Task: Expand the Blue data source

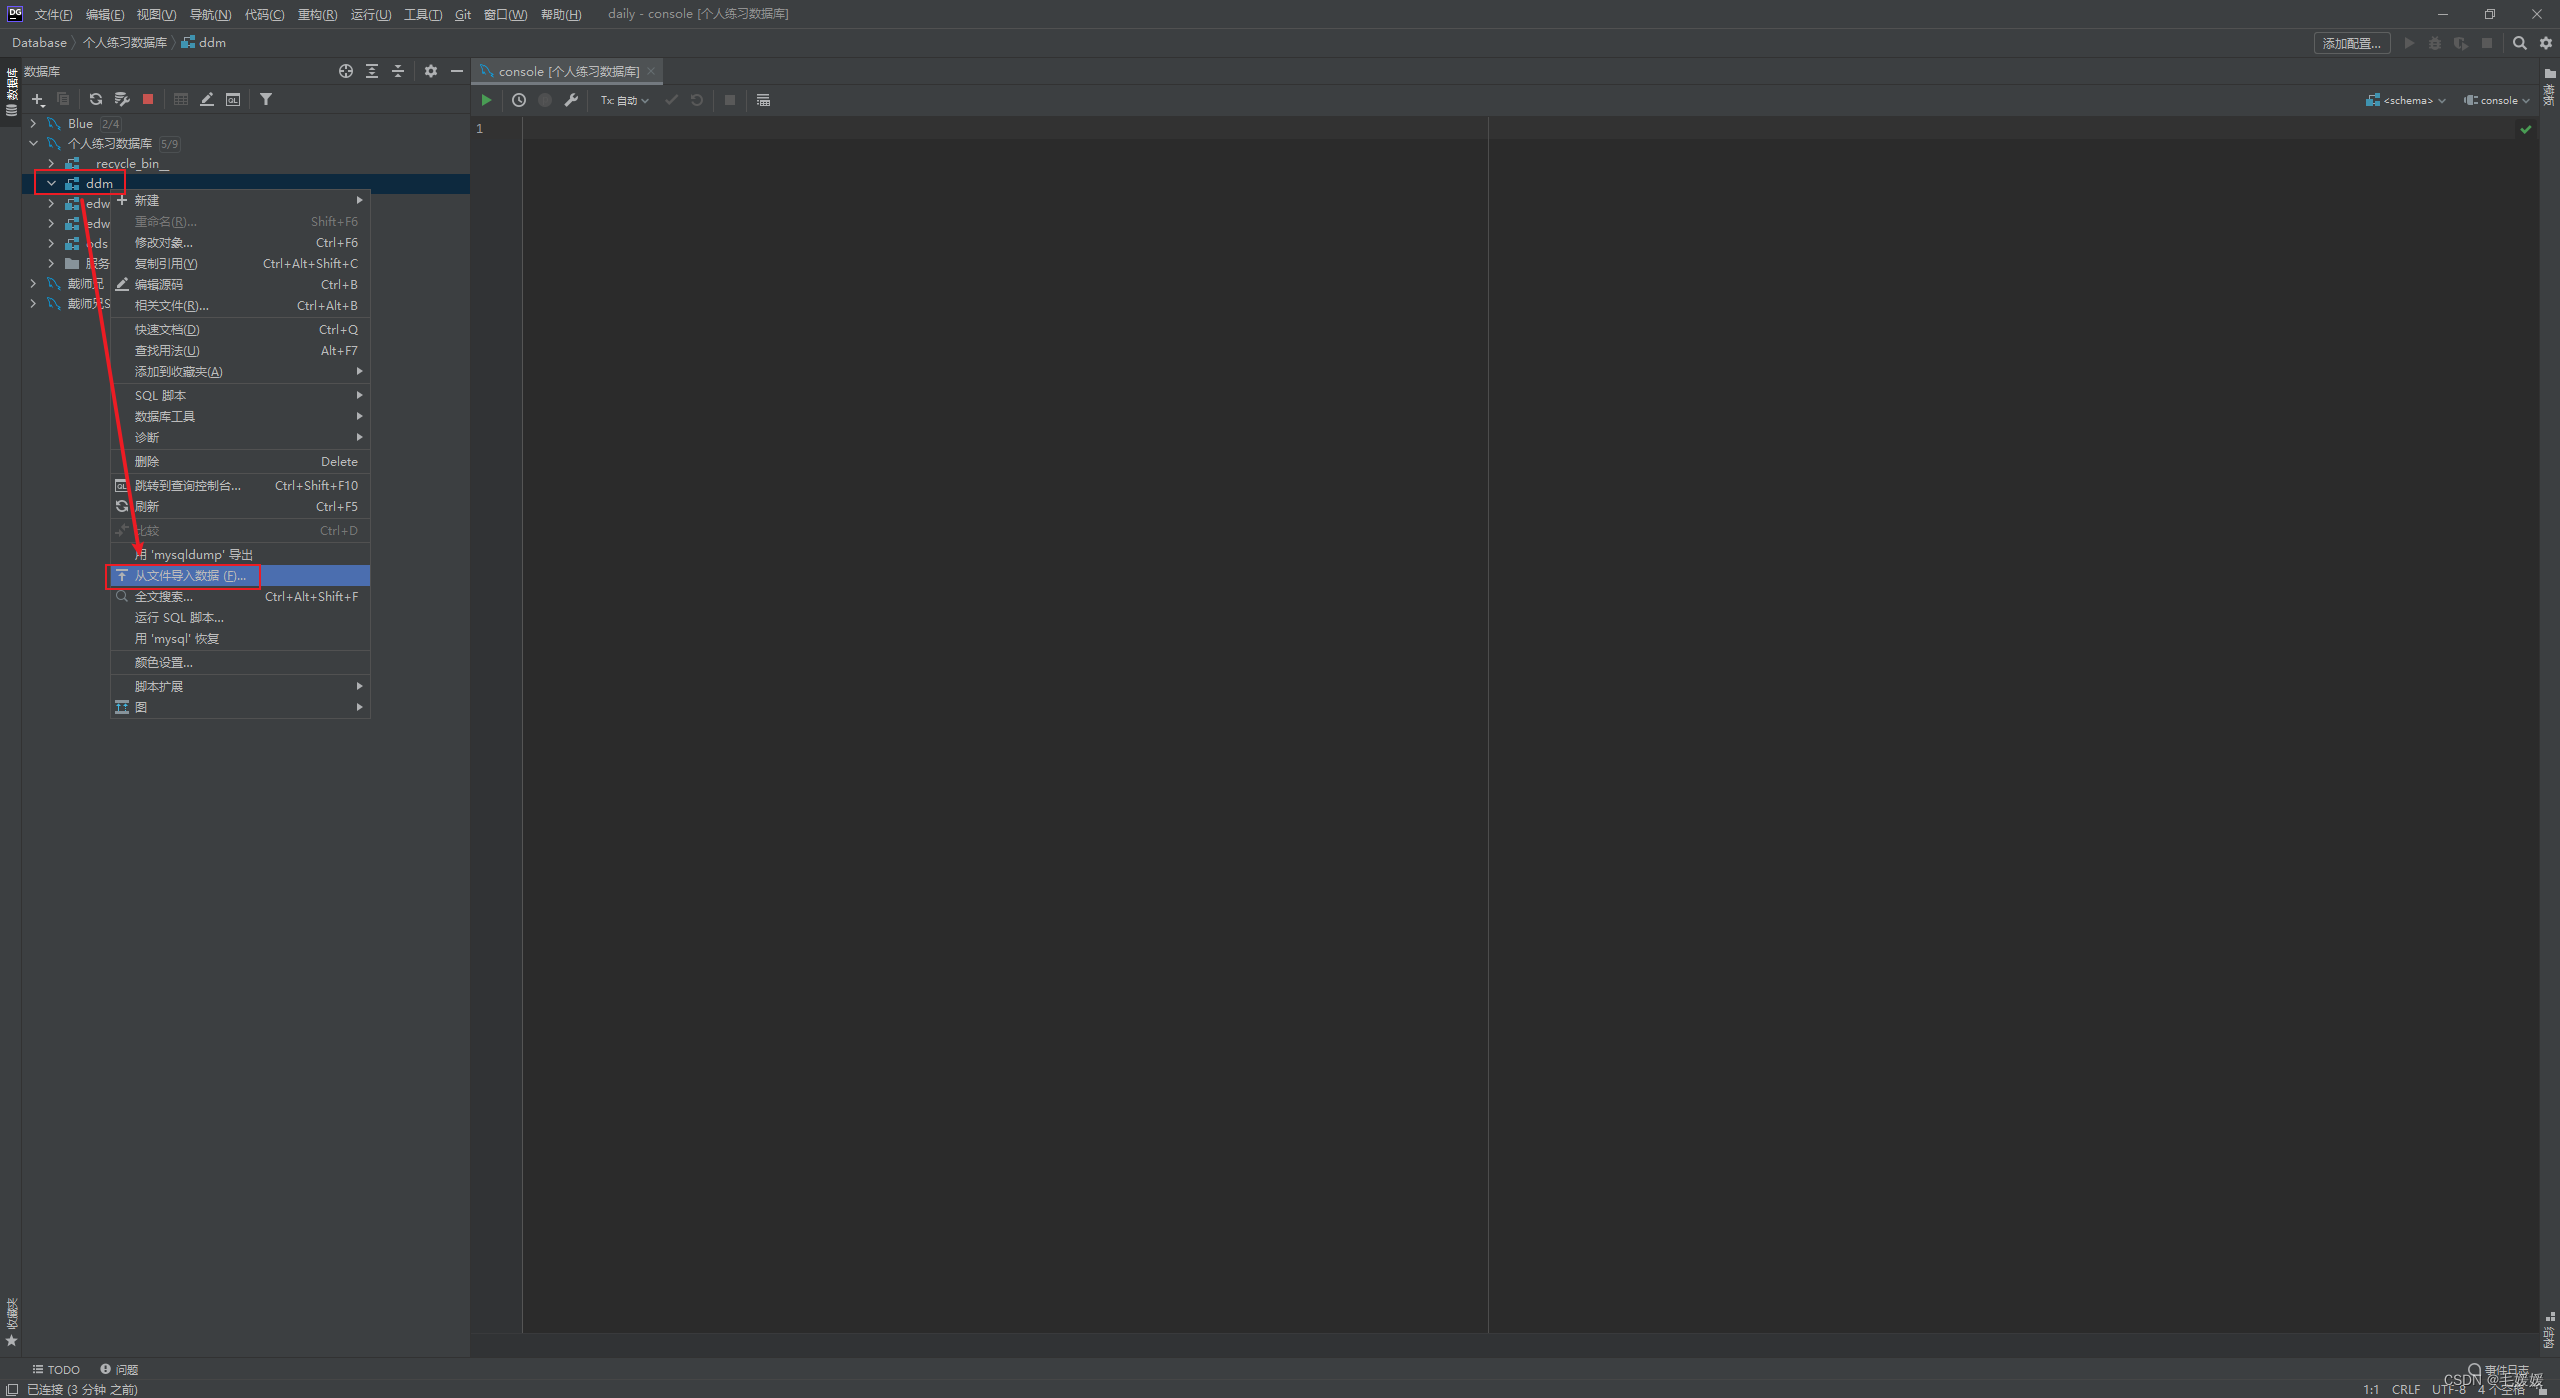Action: pos(33,123)
